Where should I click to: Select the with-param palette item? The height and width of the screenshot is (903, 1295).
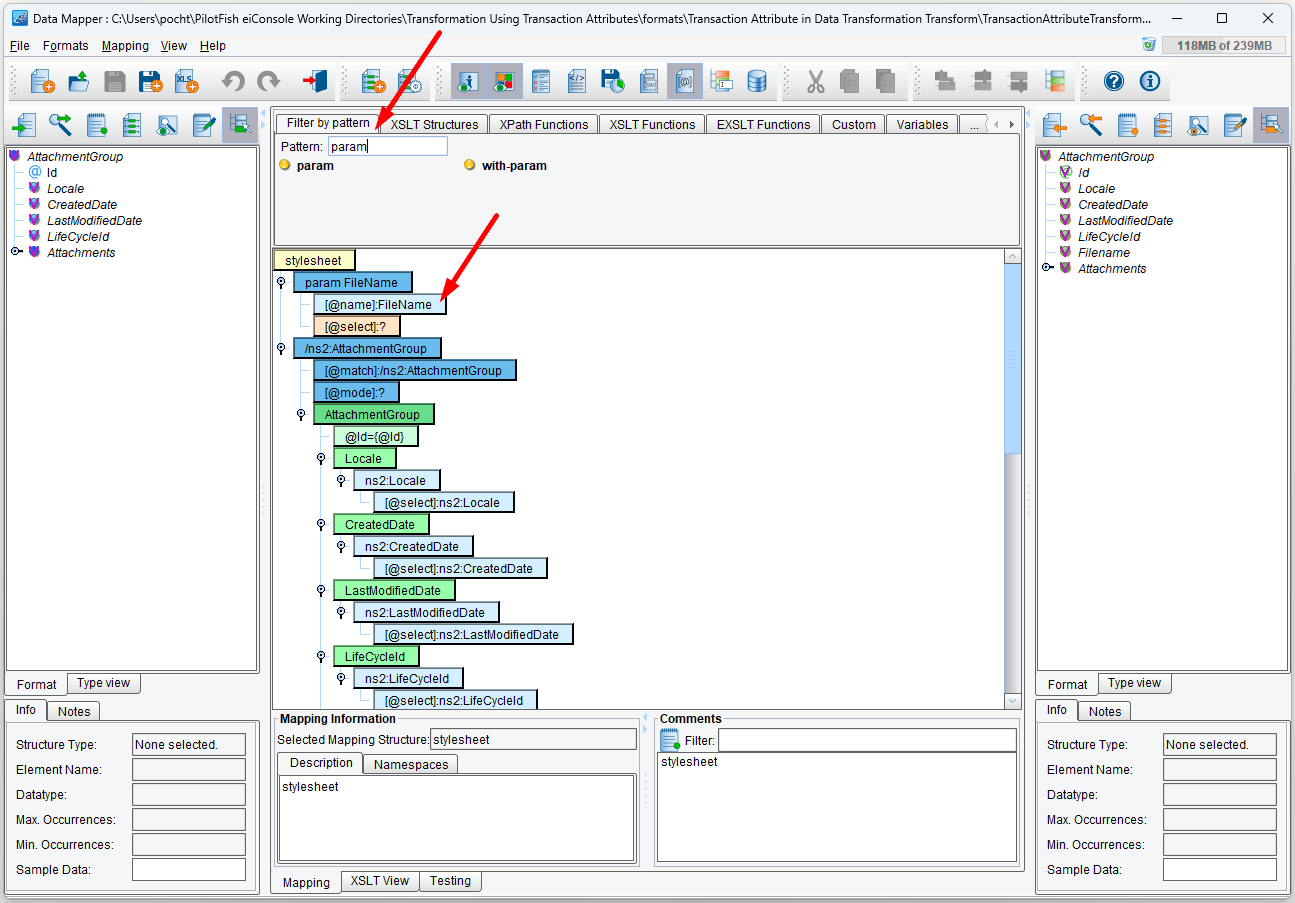506,166
